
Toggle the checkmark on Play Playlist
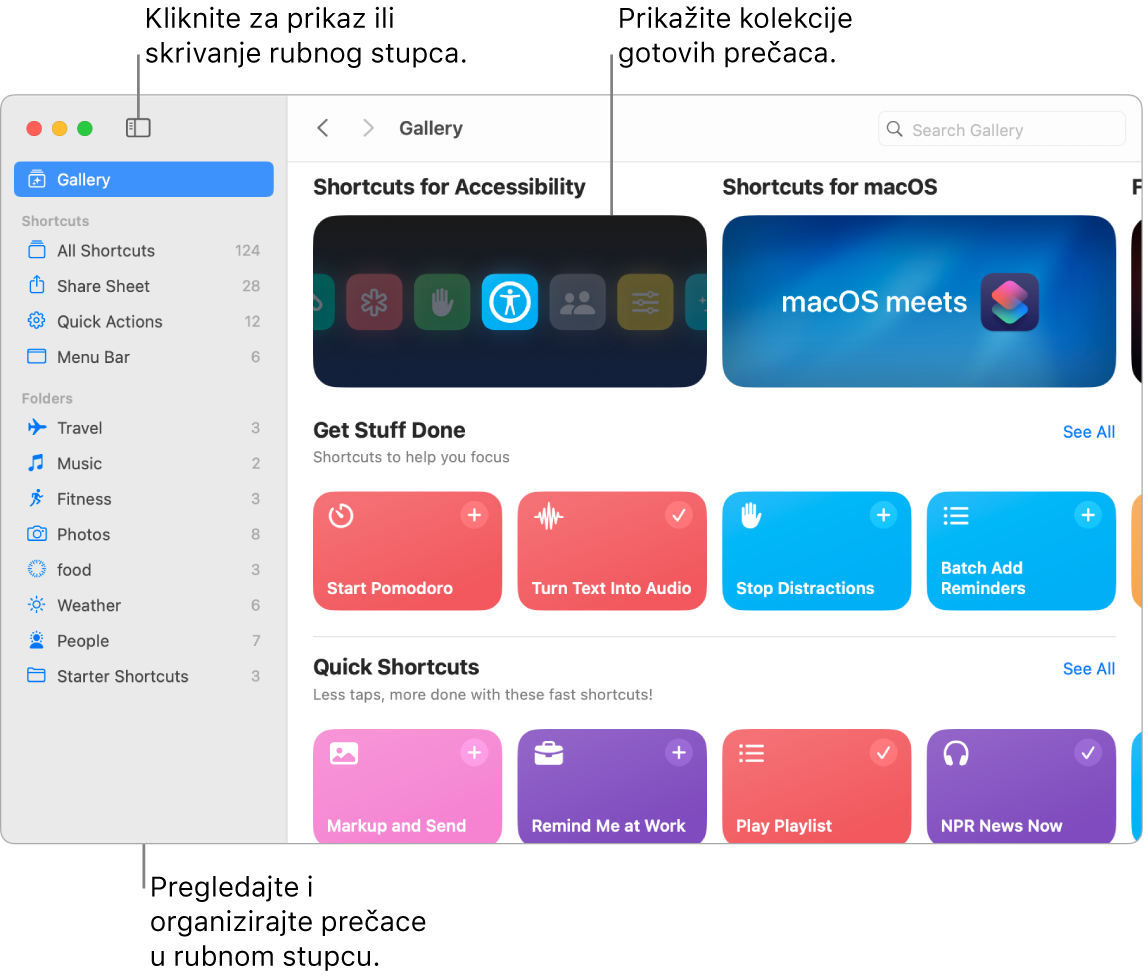tap(884, 752)
